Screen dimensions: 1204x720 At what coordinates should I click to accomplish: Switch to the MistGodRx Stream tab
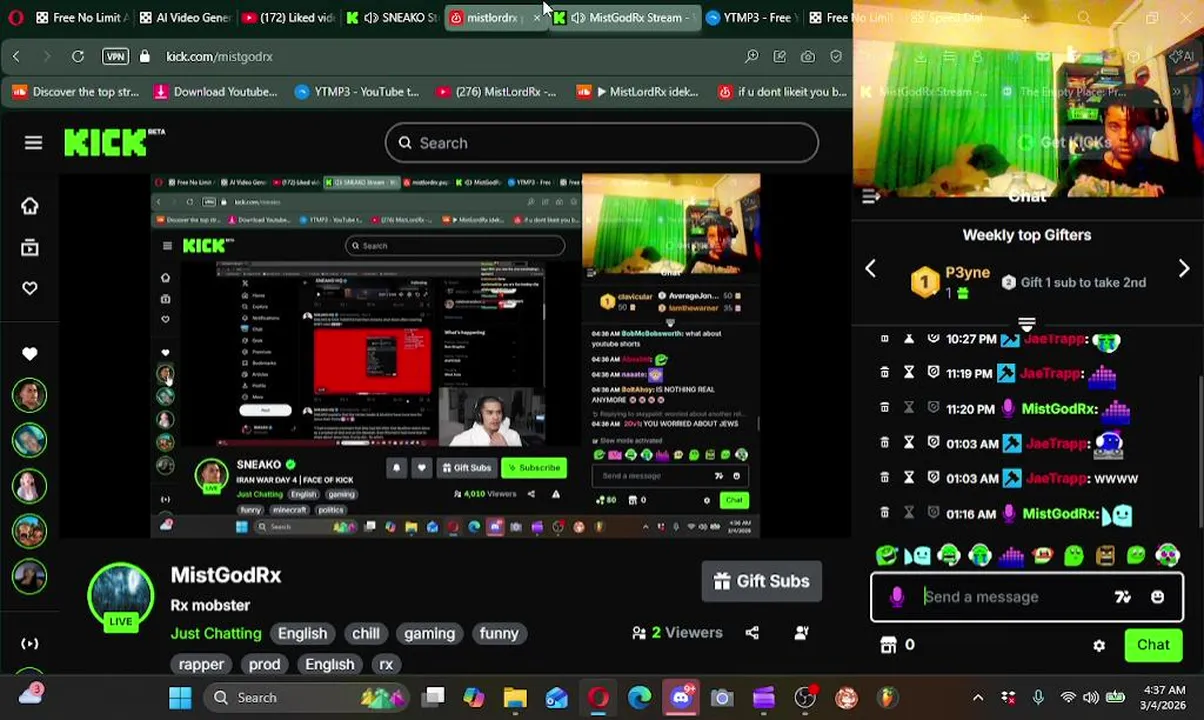click(625, 17)
